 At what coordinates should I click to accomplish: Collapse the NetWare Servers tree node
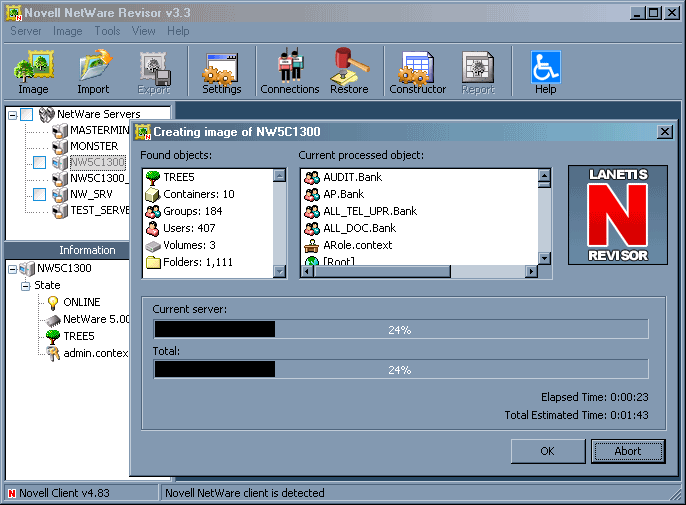13,116
